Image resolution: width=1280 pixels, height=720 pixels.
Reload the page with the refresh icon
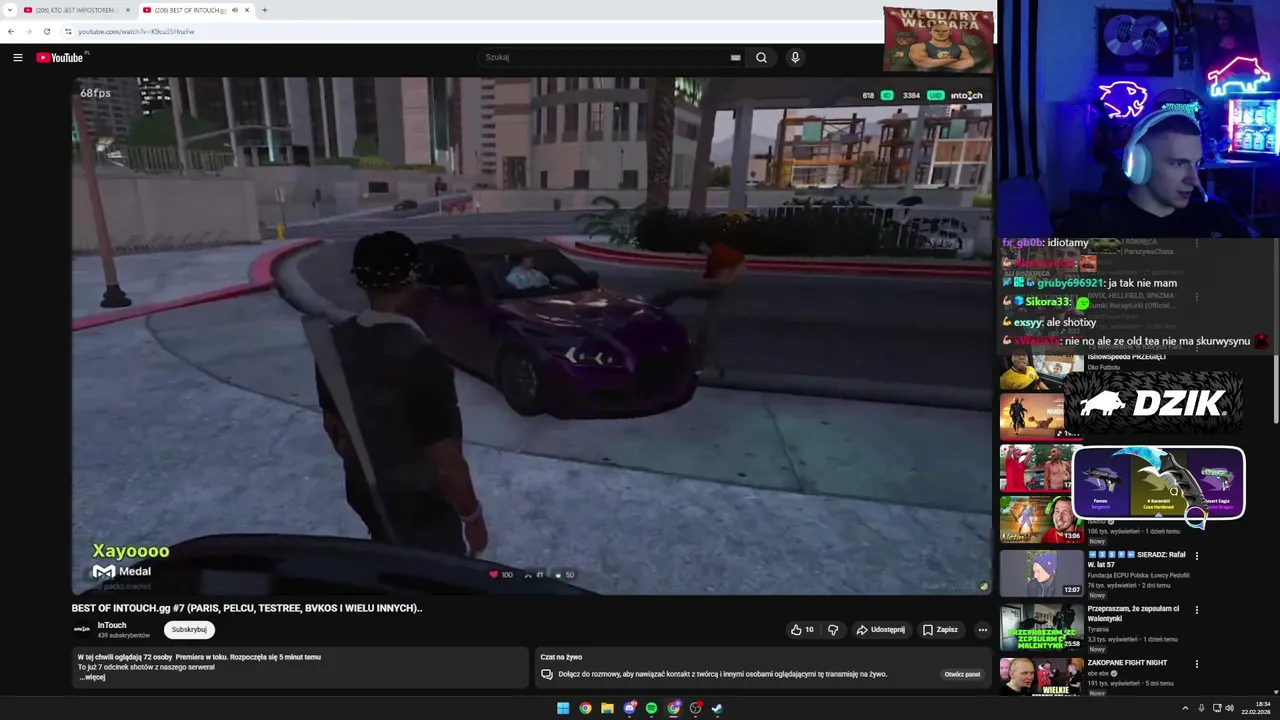point(46,31)
